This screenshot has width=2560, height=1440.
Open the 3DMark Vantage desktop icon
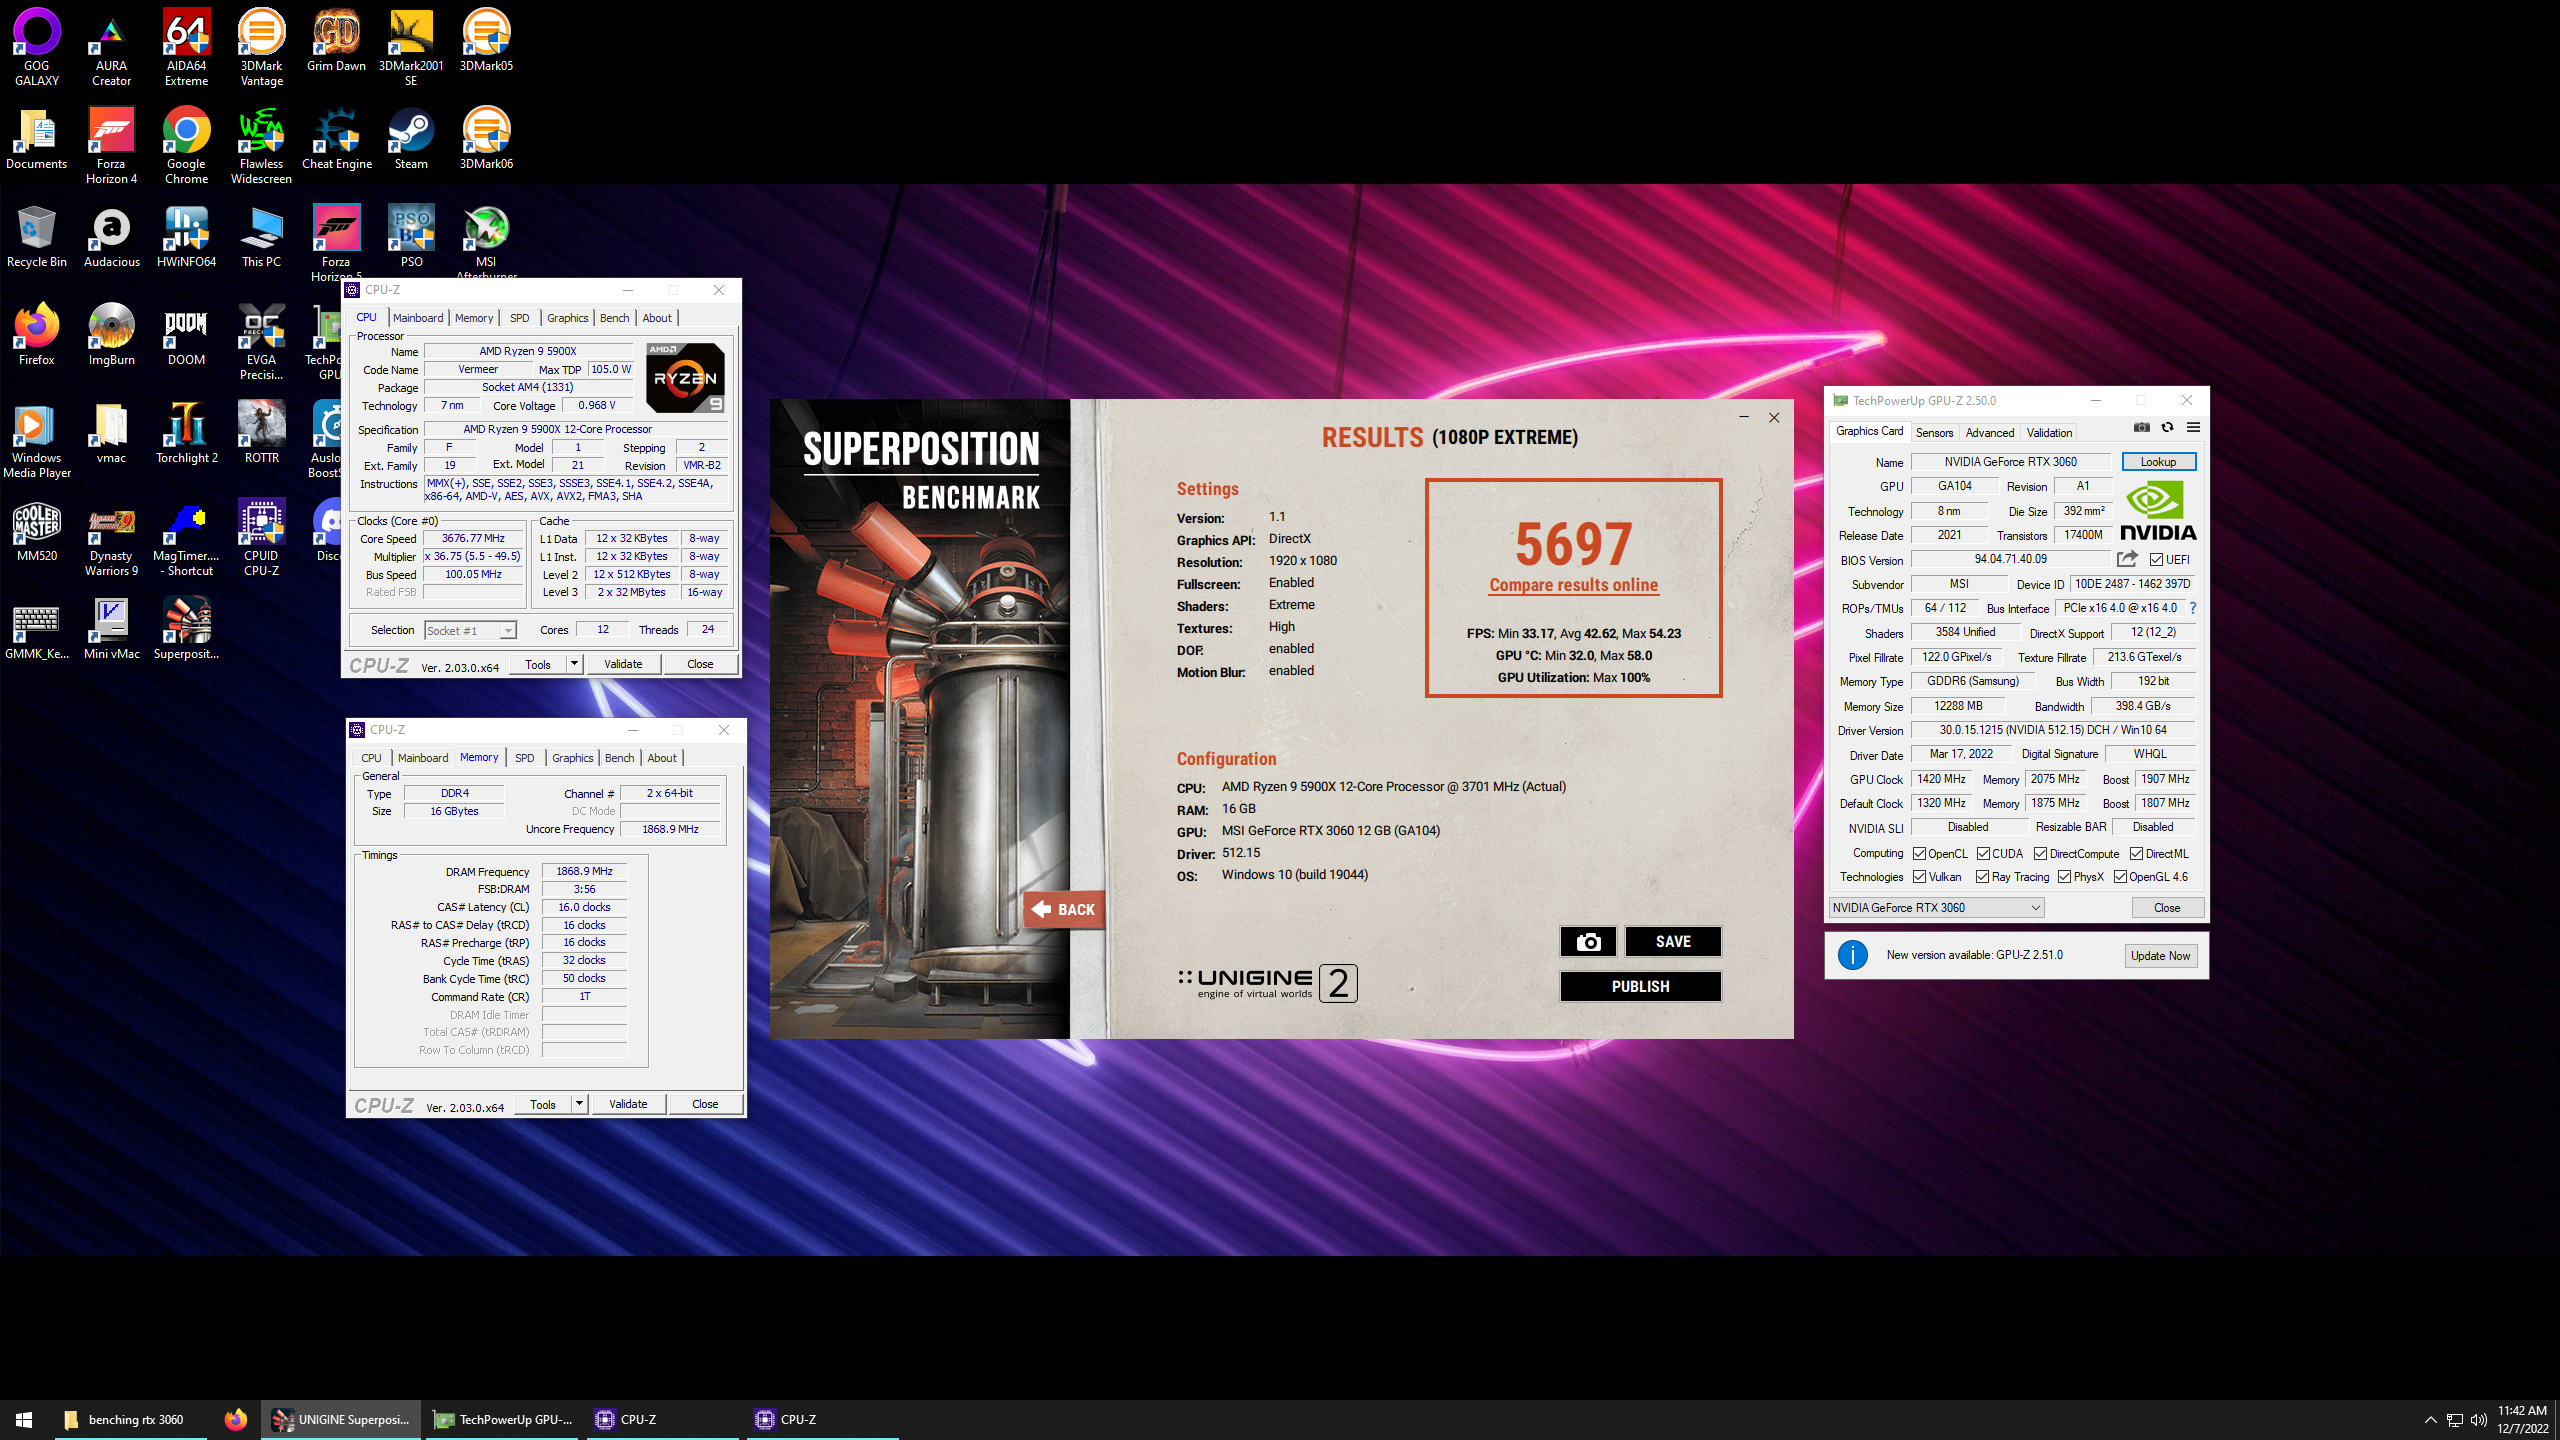click(x=261, y=47)
